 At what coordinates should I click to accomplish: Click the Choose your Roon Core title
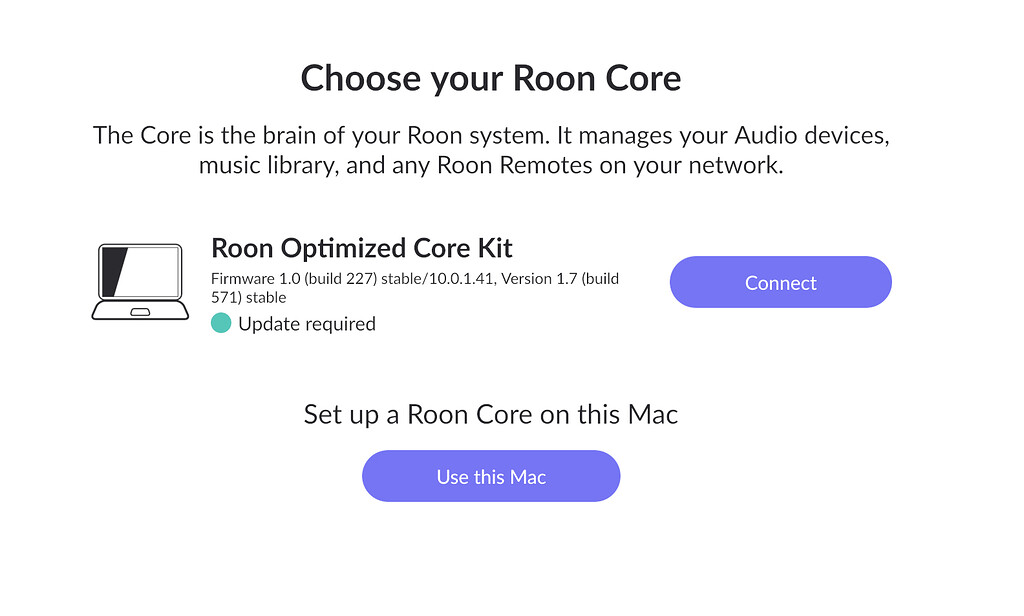pos(491,77)
